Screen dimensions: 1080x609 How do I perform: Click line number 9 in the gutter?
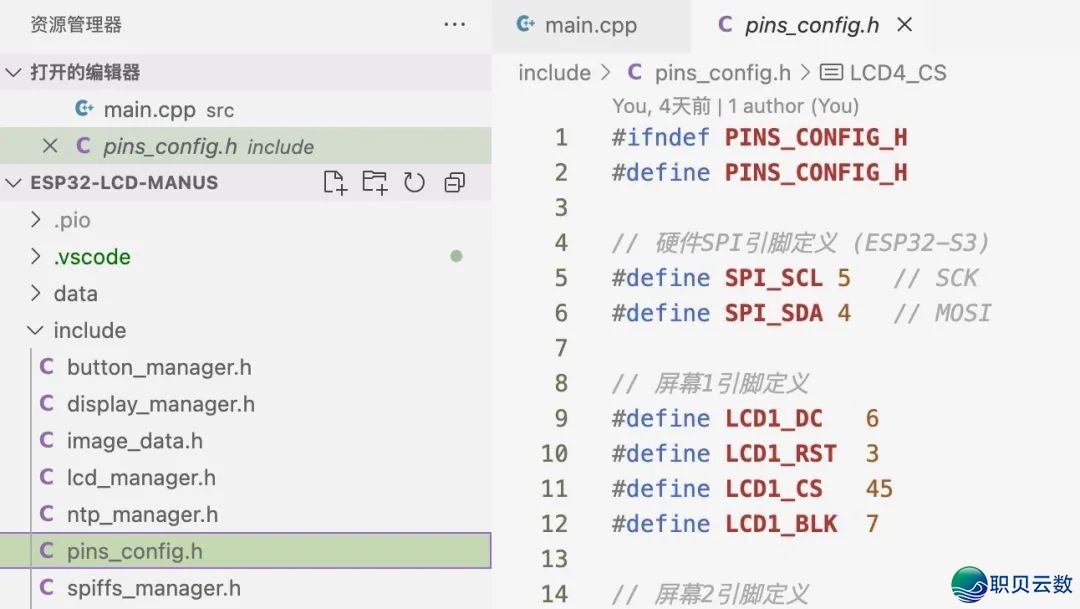coord(561,418)
